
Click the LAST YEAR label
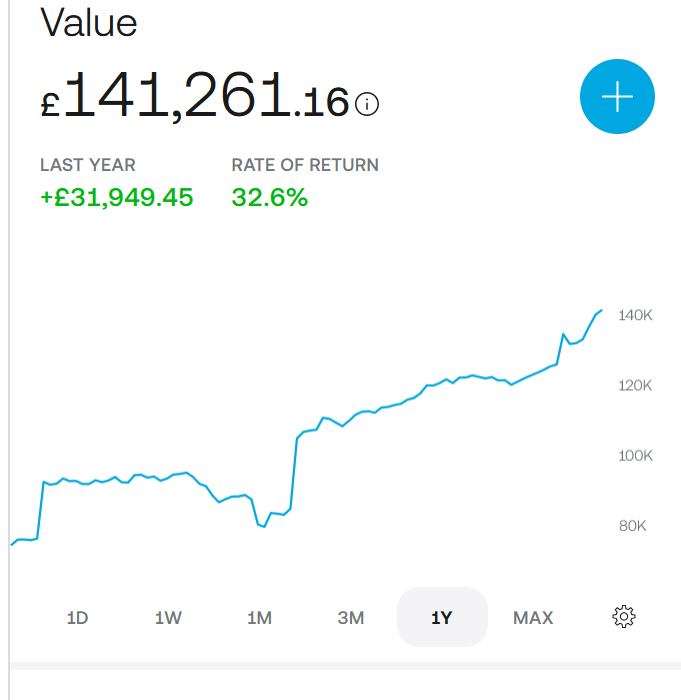[88, 165]
